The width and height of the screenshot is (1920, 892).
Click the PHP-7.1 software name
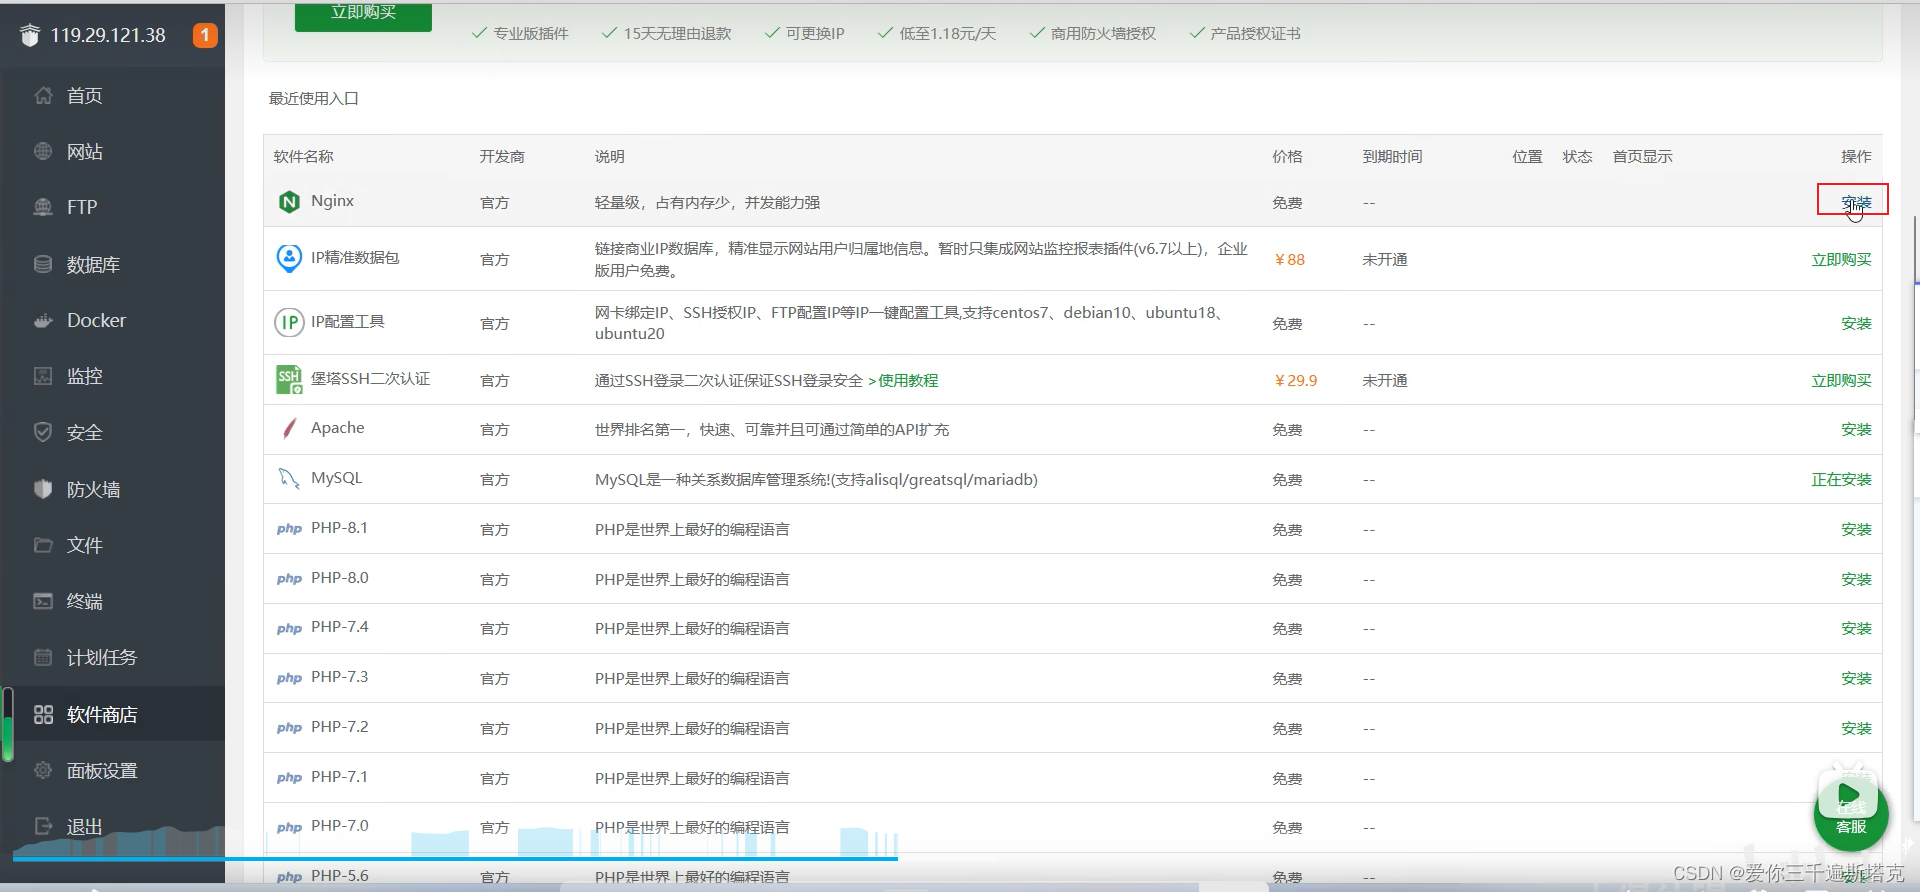point(340,777)
